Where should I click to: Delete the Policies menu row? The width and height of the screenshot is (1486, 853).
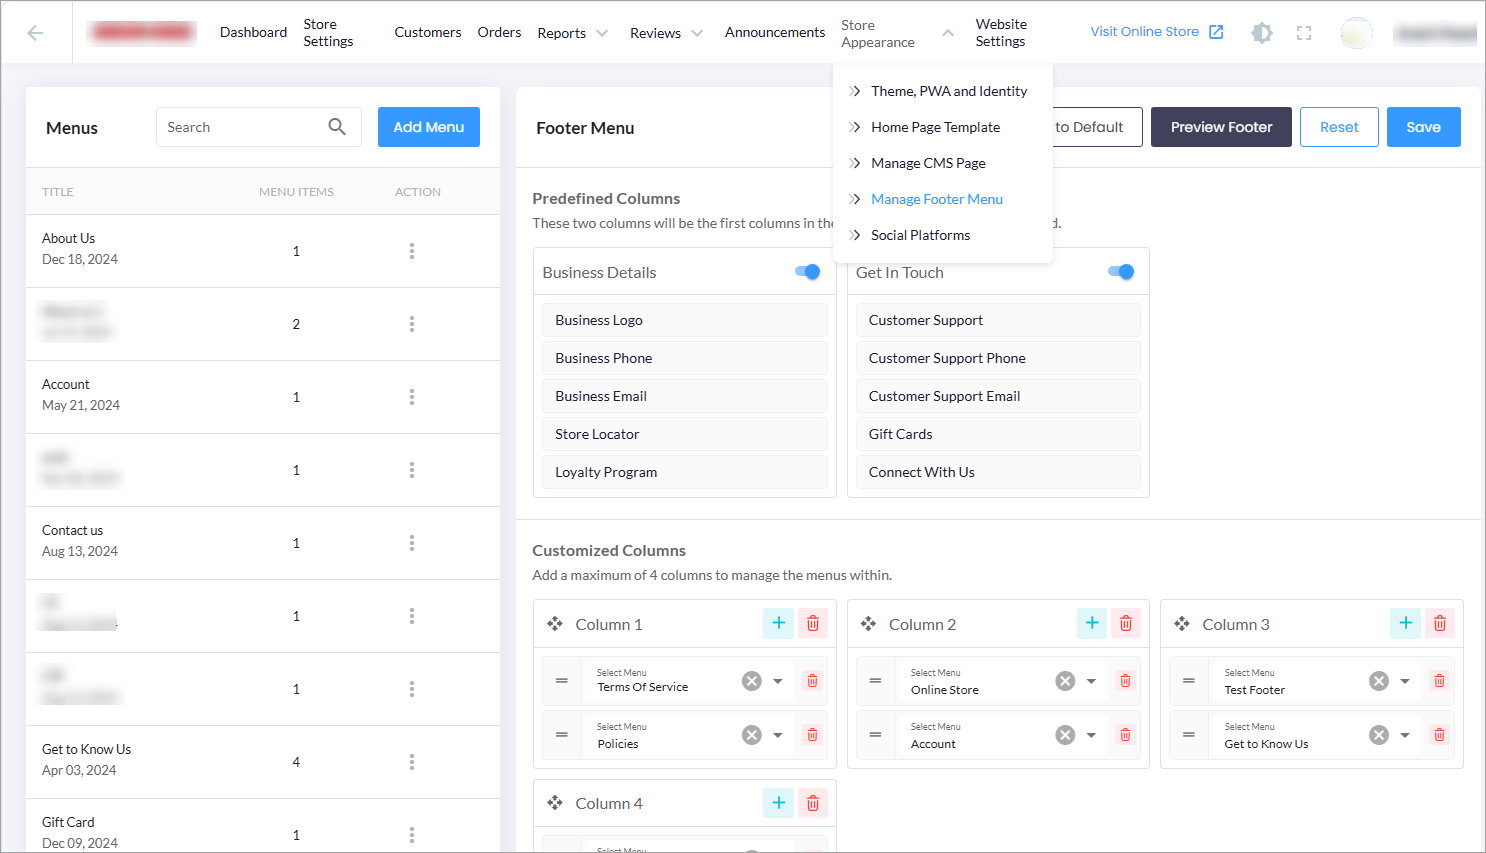pos(812,735)
